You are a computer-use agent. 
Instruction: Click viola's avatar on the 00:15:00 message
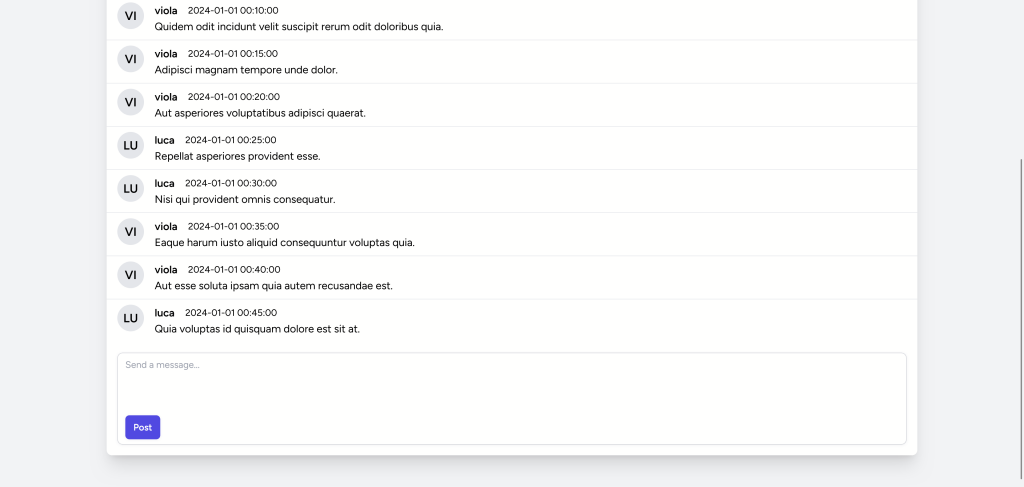click(130, 59)
